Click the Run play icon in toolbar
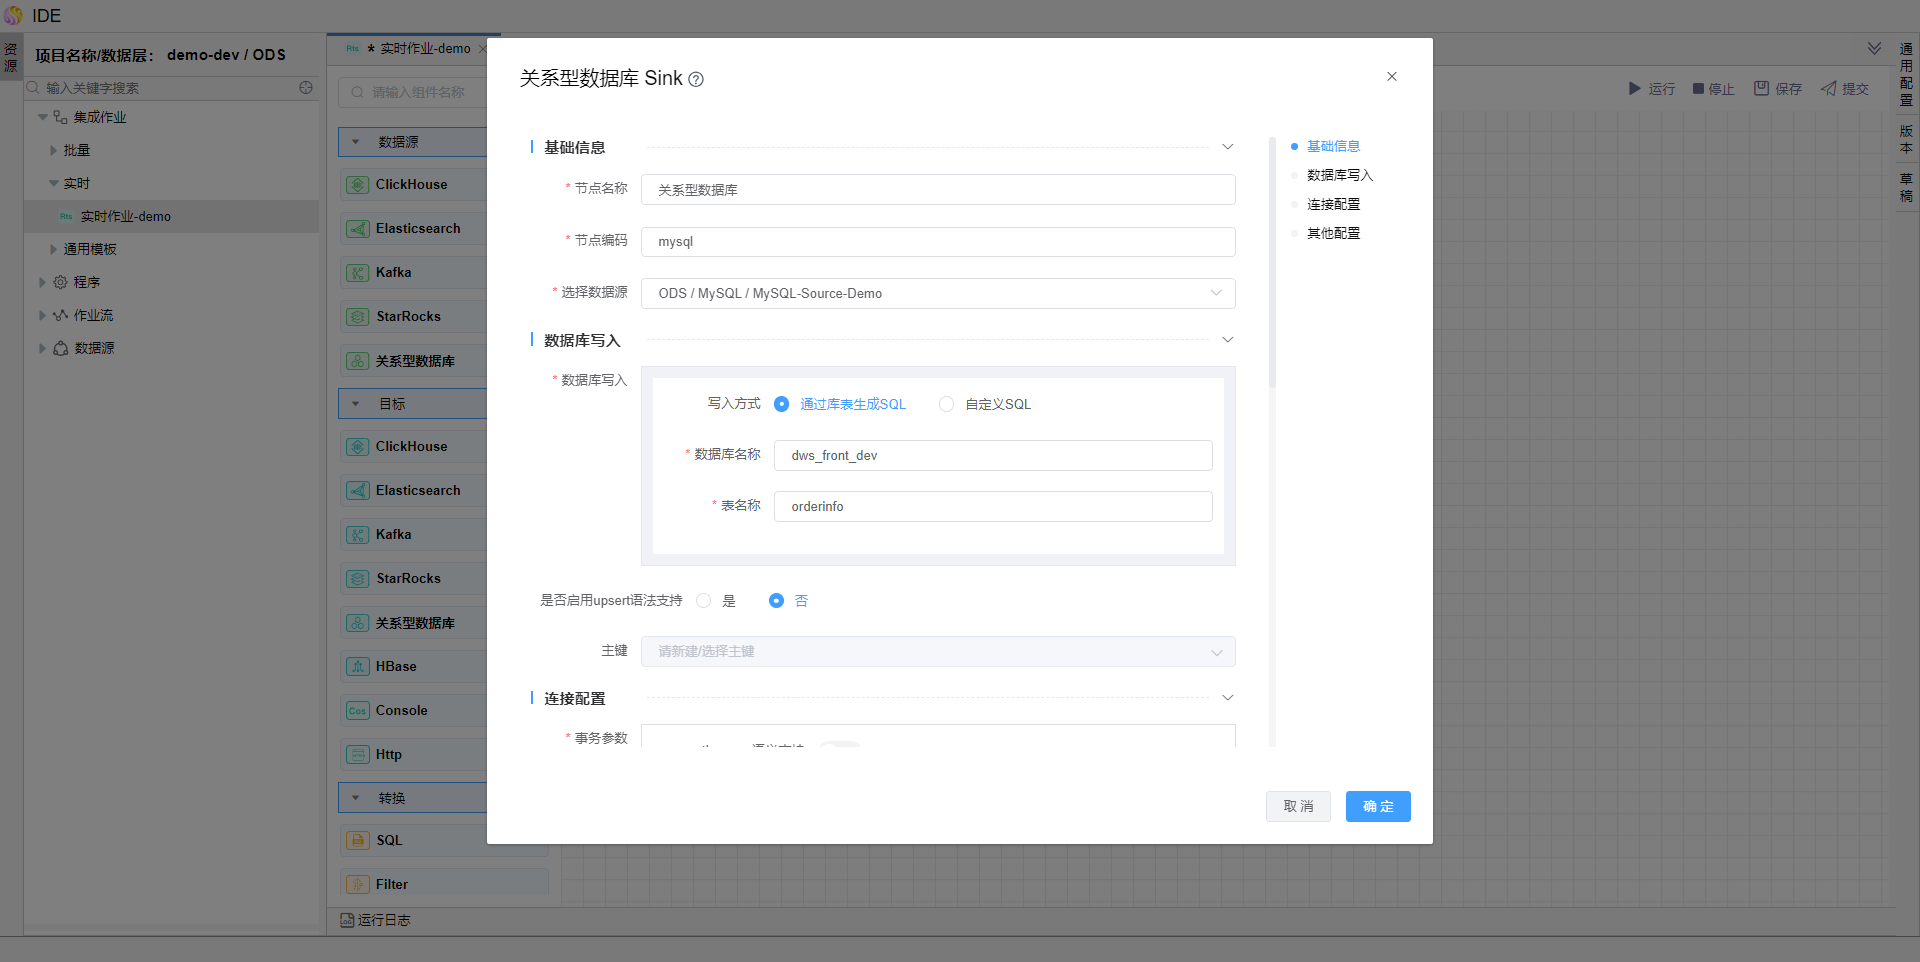This screenshot has width=1920, height=962. pyautogui.click(x=1634, y=89)
